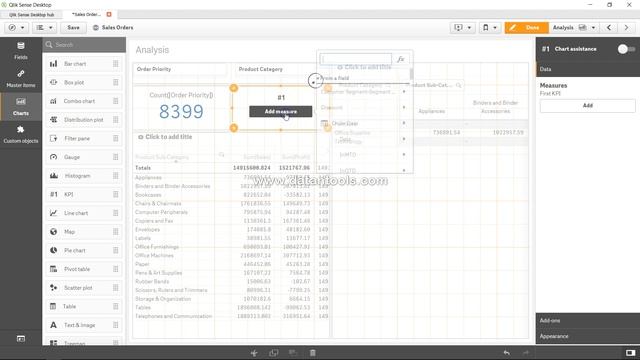
Task: Click the Table chart icon
Action: click(x=53, y=306)
